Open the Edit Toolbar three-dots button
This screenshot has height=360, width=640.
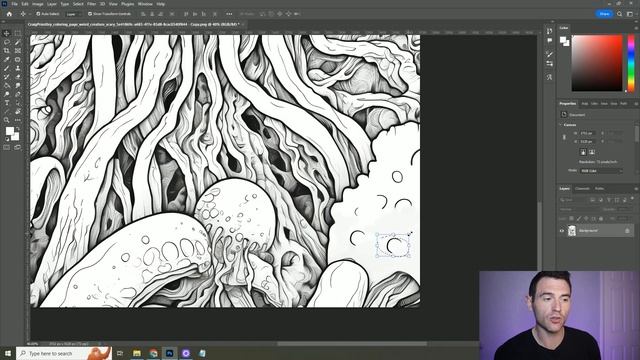18,120
